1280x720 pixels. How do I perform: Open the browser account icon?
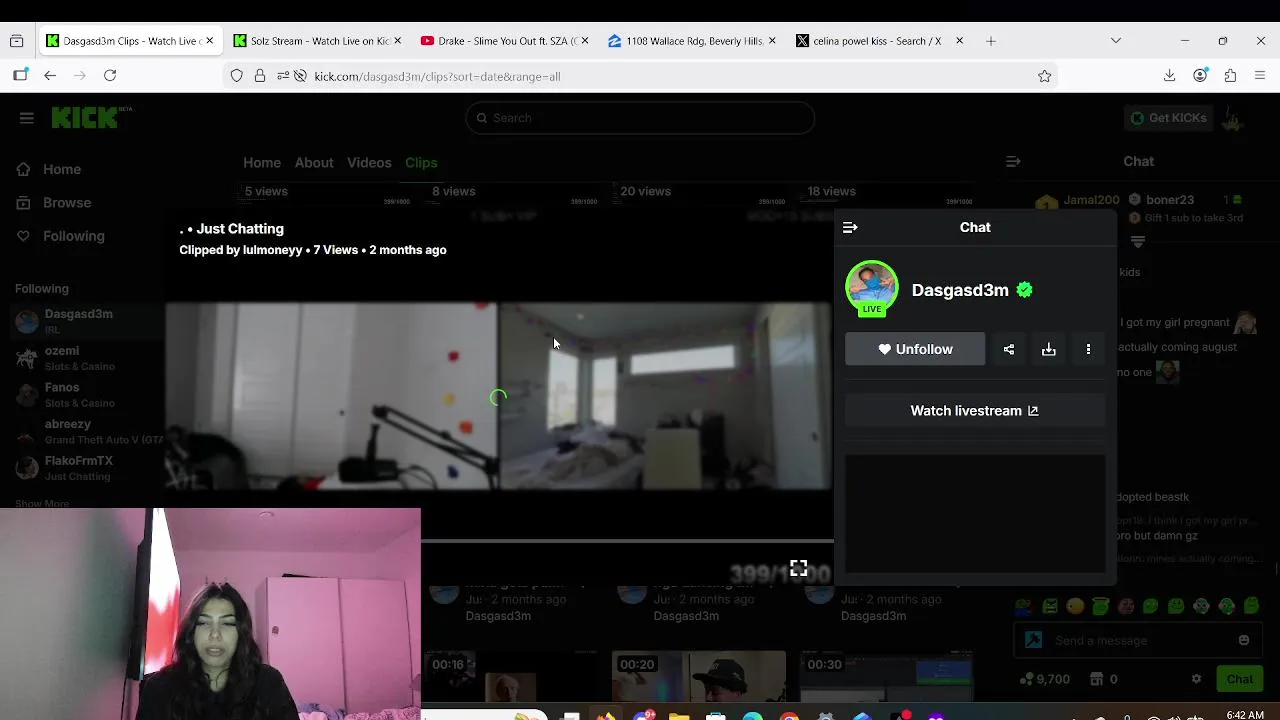(1200, 76)
